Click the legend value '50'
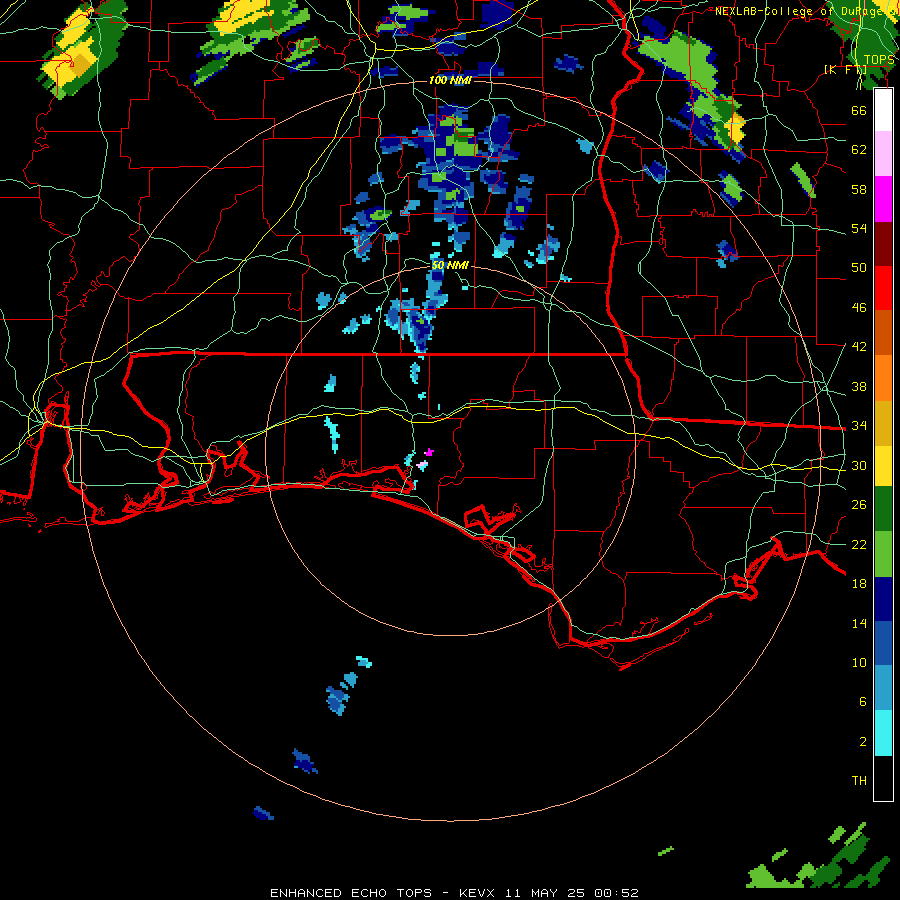This screenshot has height=900, width=900. pyautogui.click(x=859, y=268)
